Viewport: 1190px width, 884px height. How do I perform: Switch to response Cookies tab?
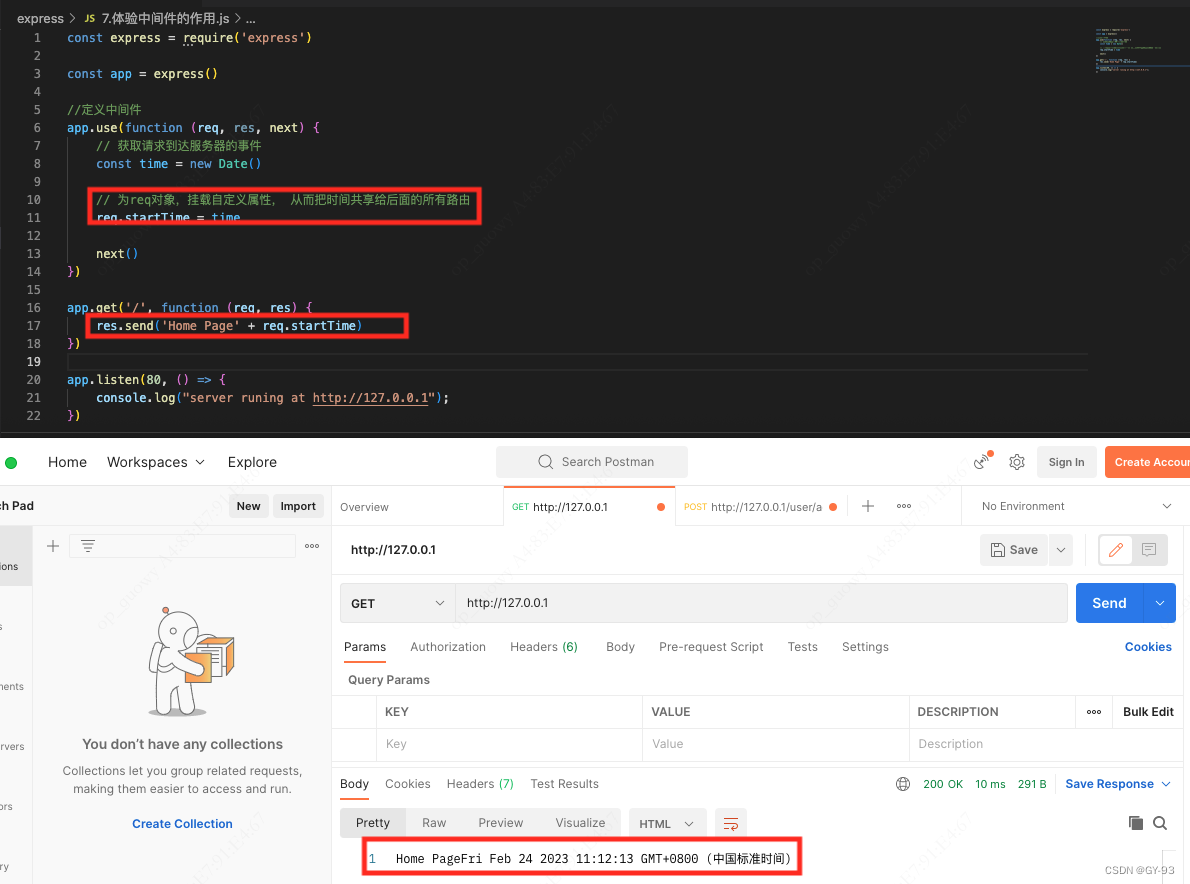[x=408, y=784]
